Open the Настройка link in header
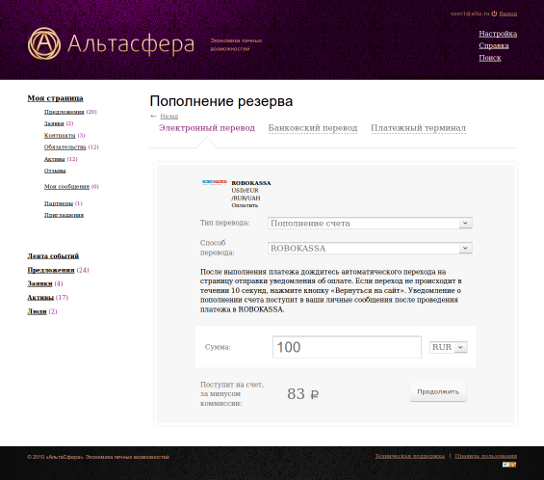 (498, 34)
